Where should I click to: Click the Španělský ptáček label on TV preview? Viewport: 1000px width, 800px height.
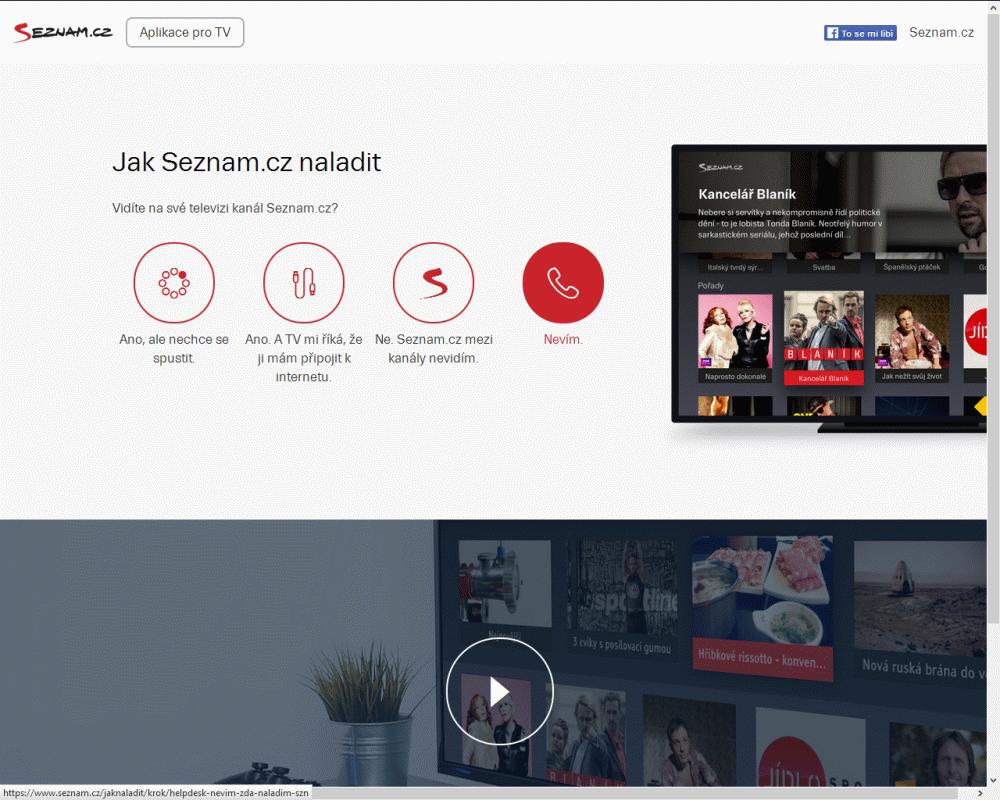point(912,267)
